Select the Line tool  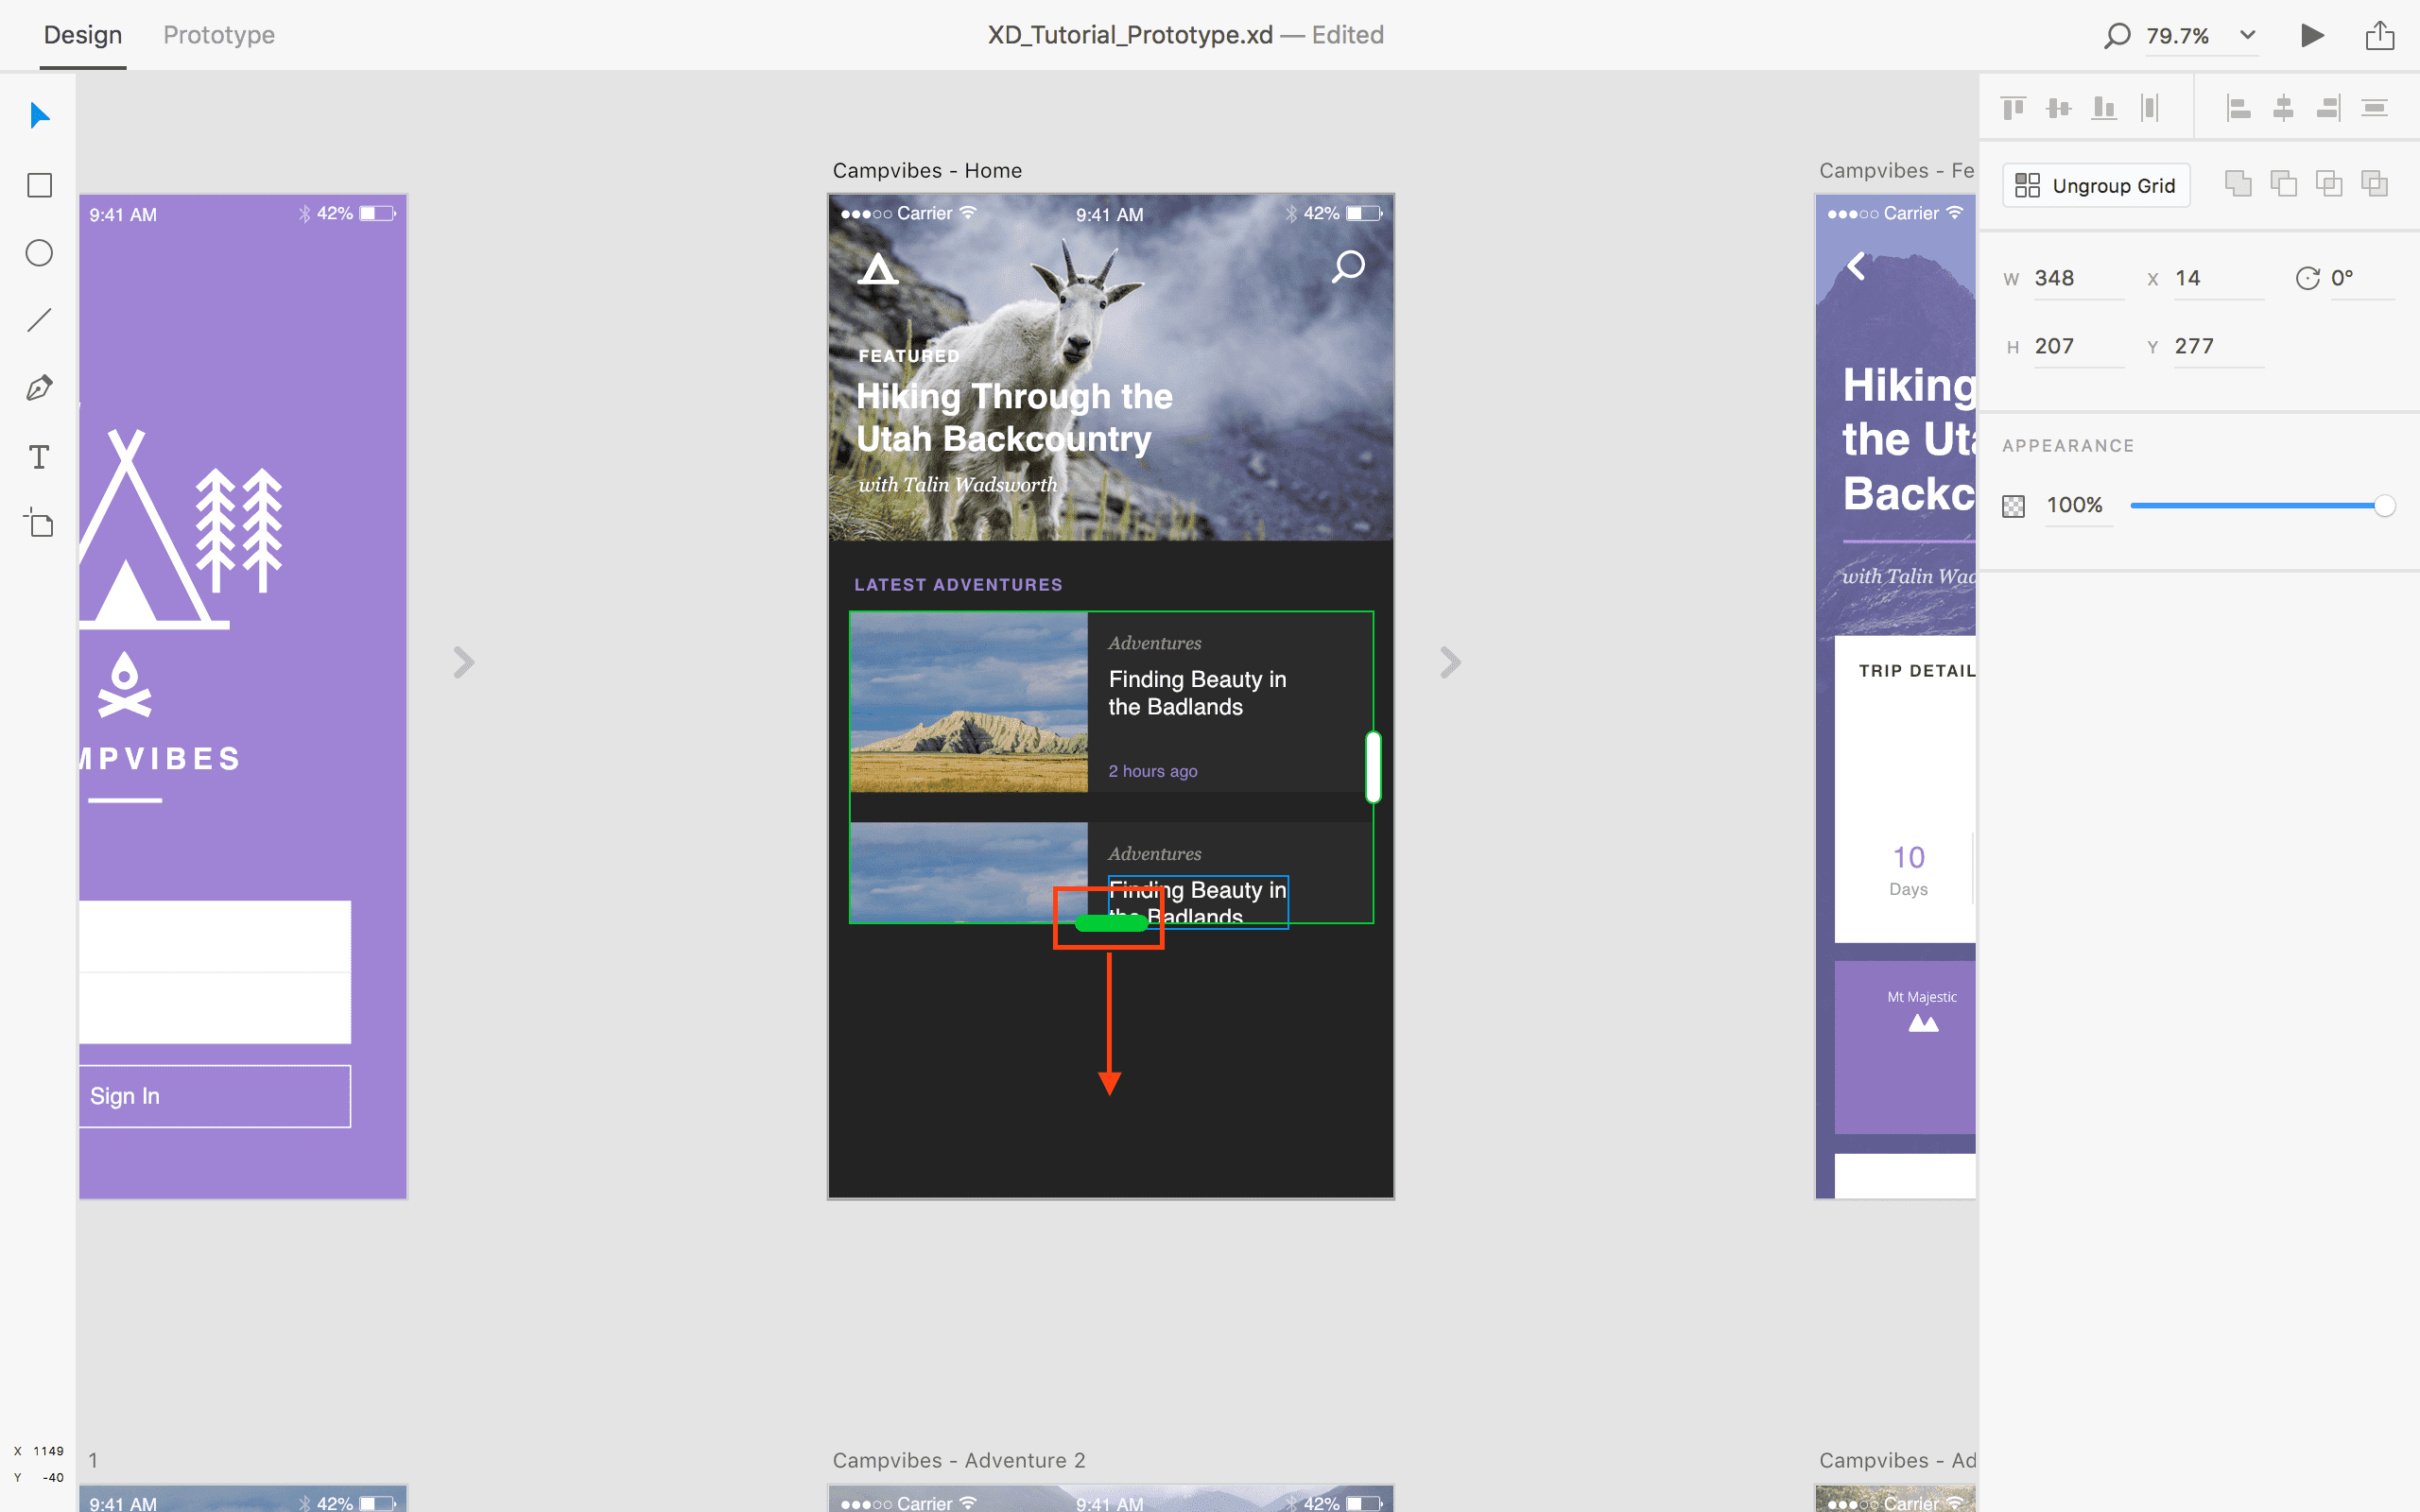pyautogui.click(x=38, y=320)
